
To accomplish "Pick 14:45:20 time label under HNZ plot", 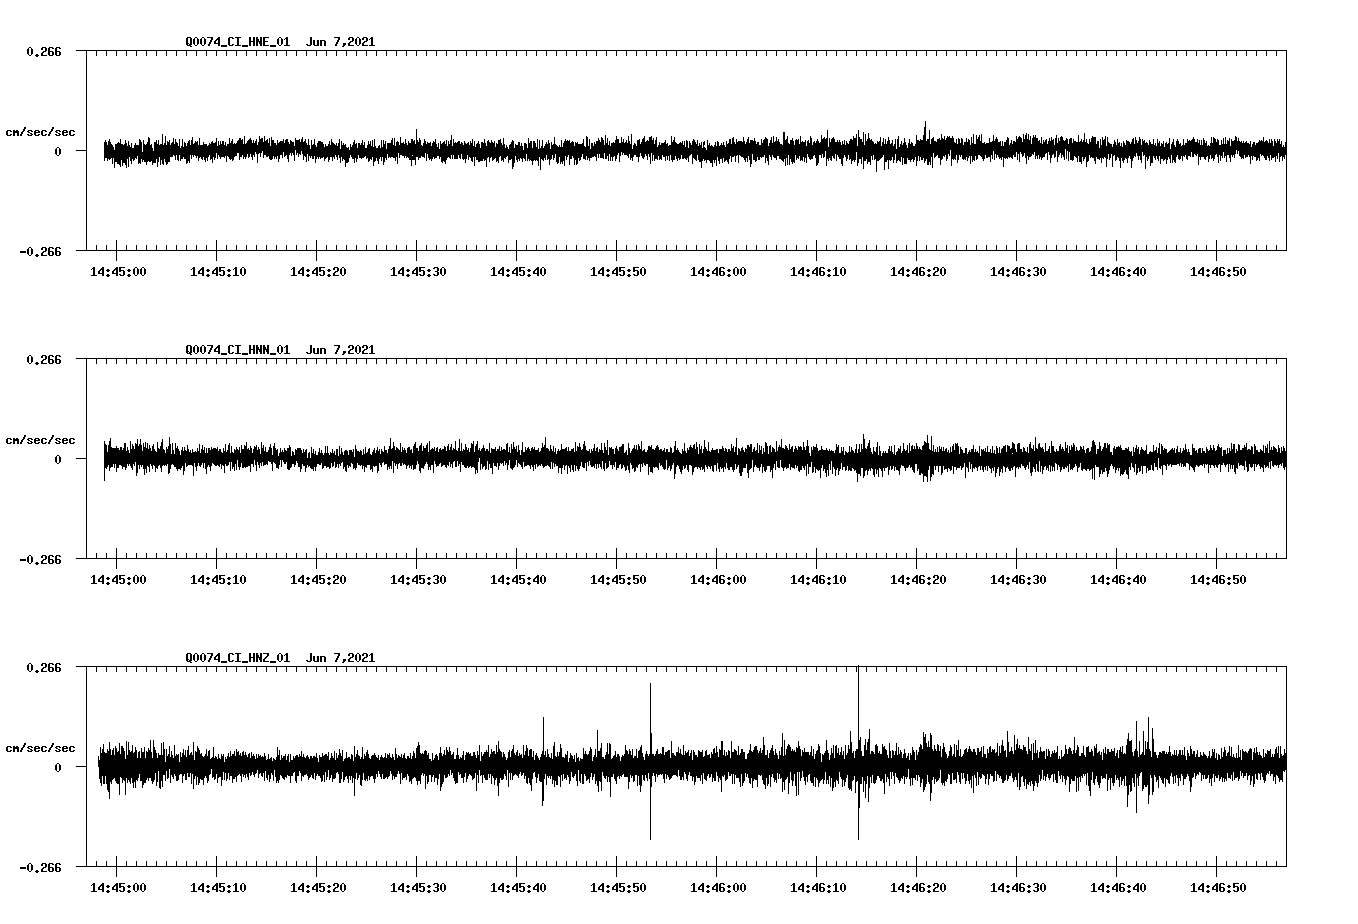I will [x=318, y=888].
